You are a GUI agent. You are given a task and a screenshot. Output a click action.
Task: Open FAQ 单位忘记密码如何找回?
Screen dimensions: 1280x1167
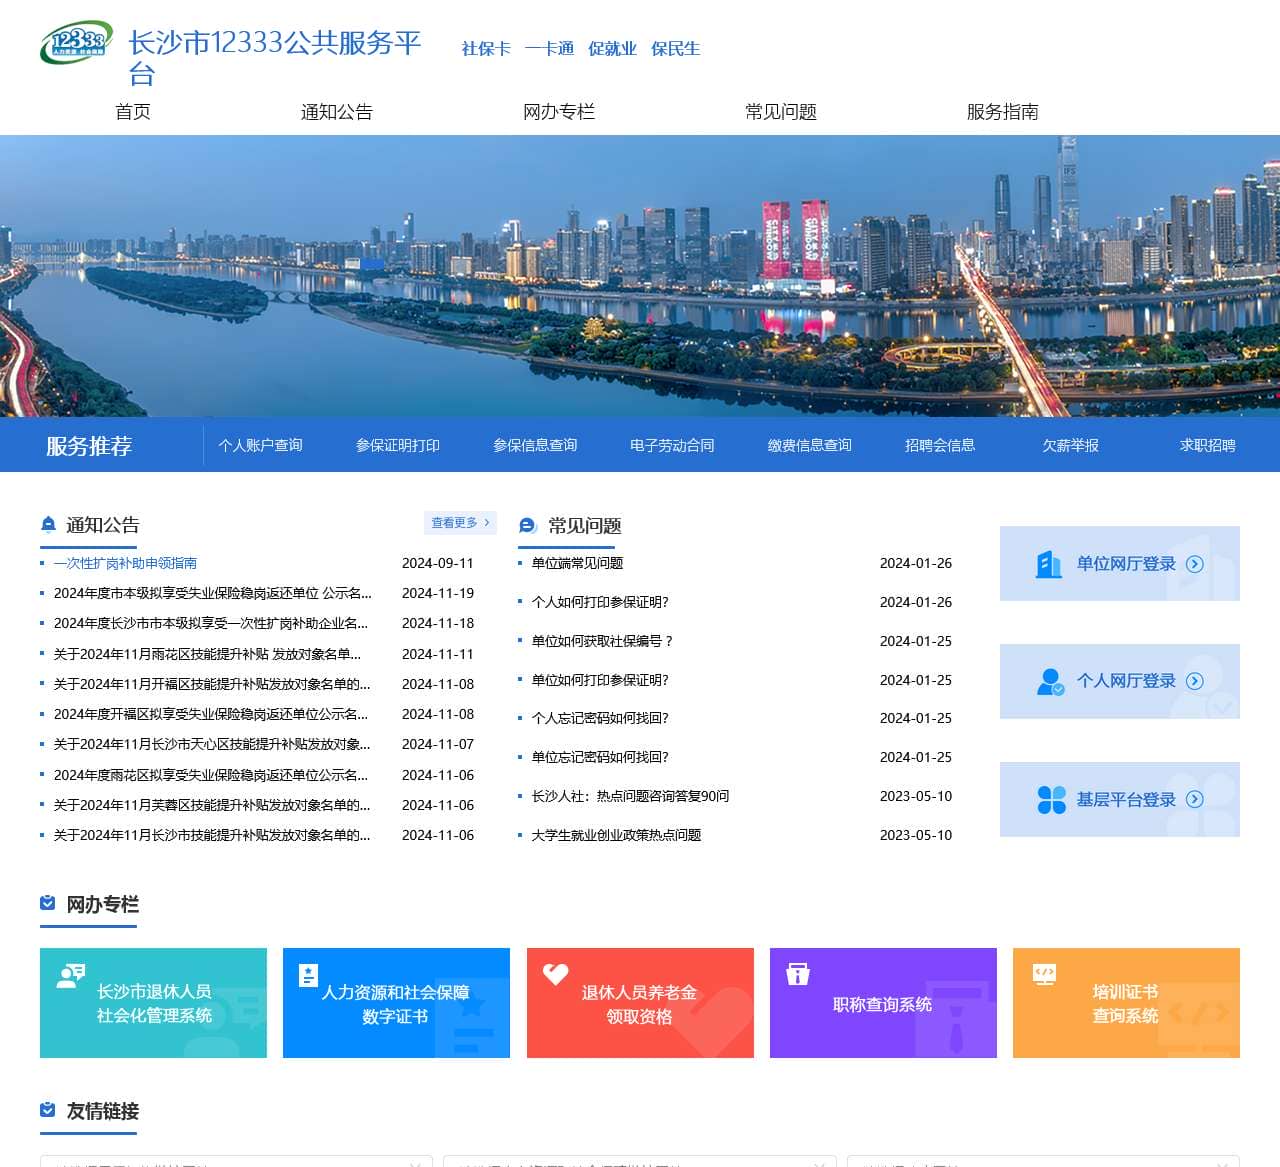(x=600, y=757)
